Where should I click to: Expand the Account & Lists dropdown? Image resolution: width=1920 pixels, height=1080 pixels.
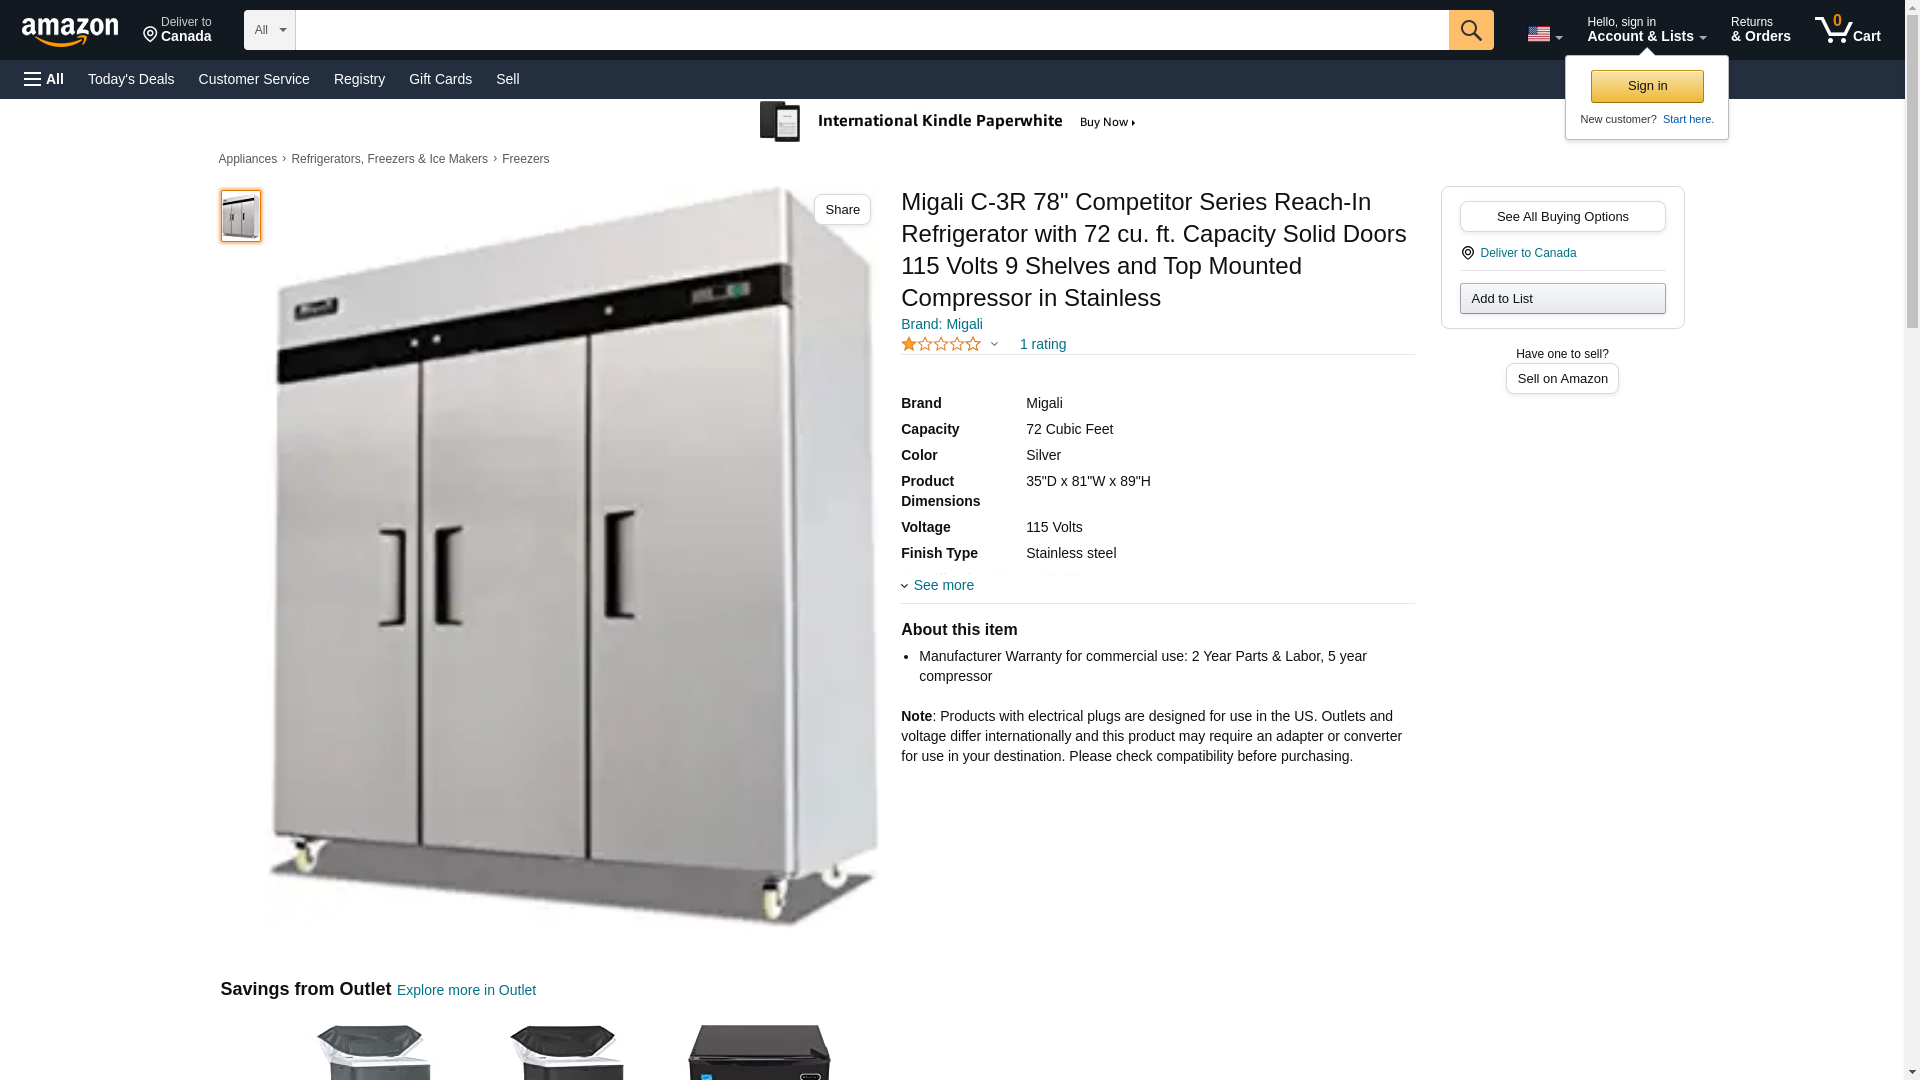coord(1646,30)
